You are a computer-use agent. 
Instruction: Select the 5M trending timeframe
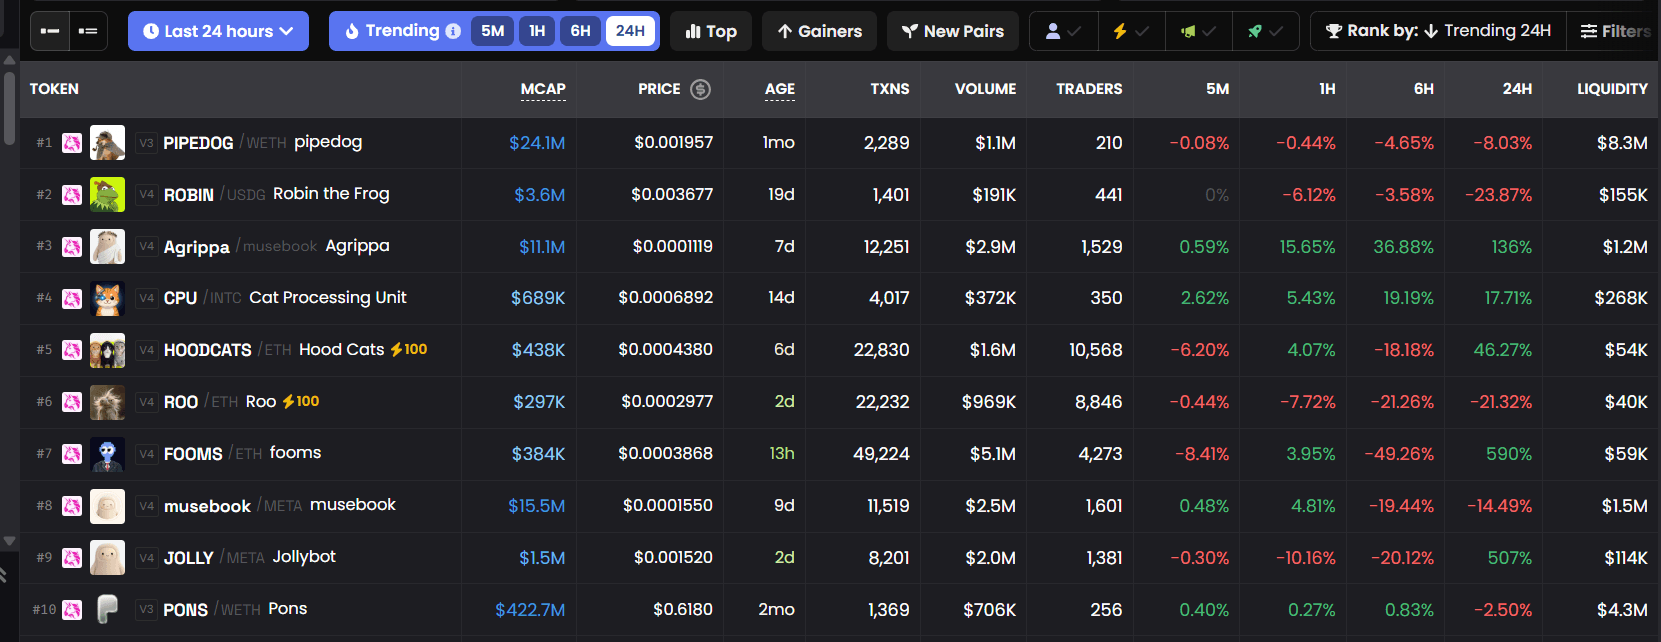click(492, 31)
